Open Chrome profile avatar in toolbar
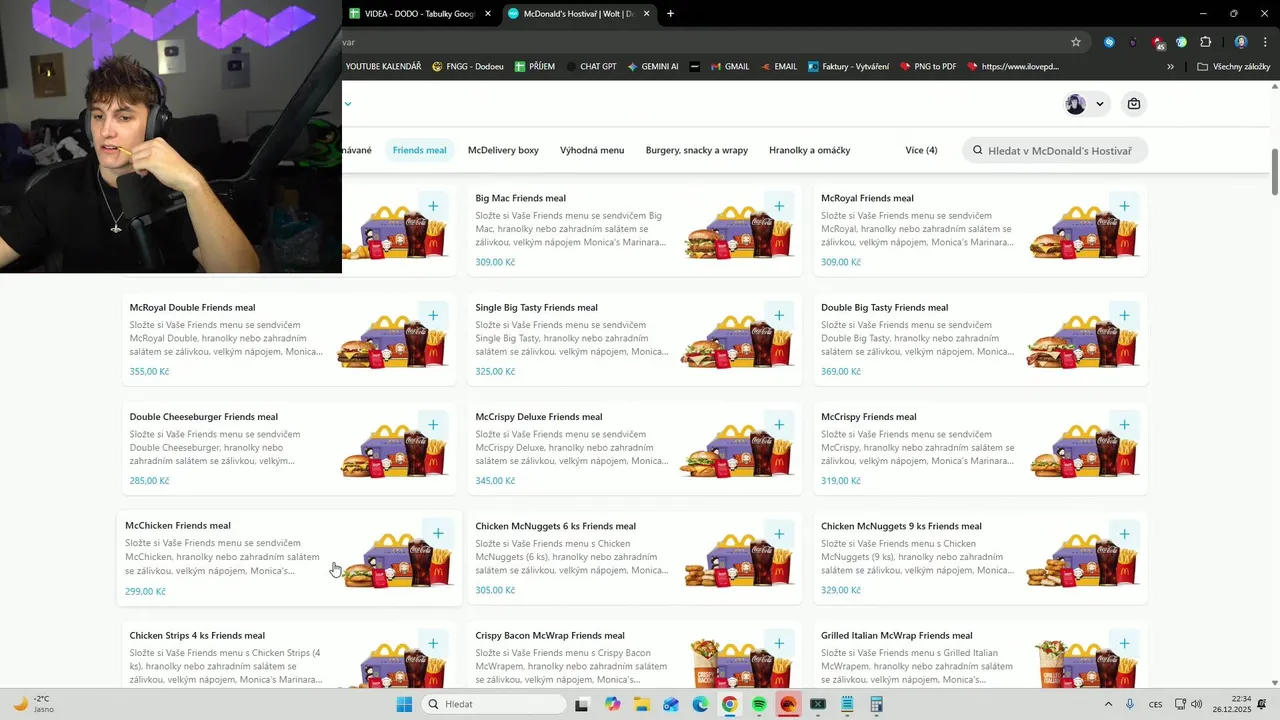Viewport: 1280px width, 720px height. tap(1241, 42)
